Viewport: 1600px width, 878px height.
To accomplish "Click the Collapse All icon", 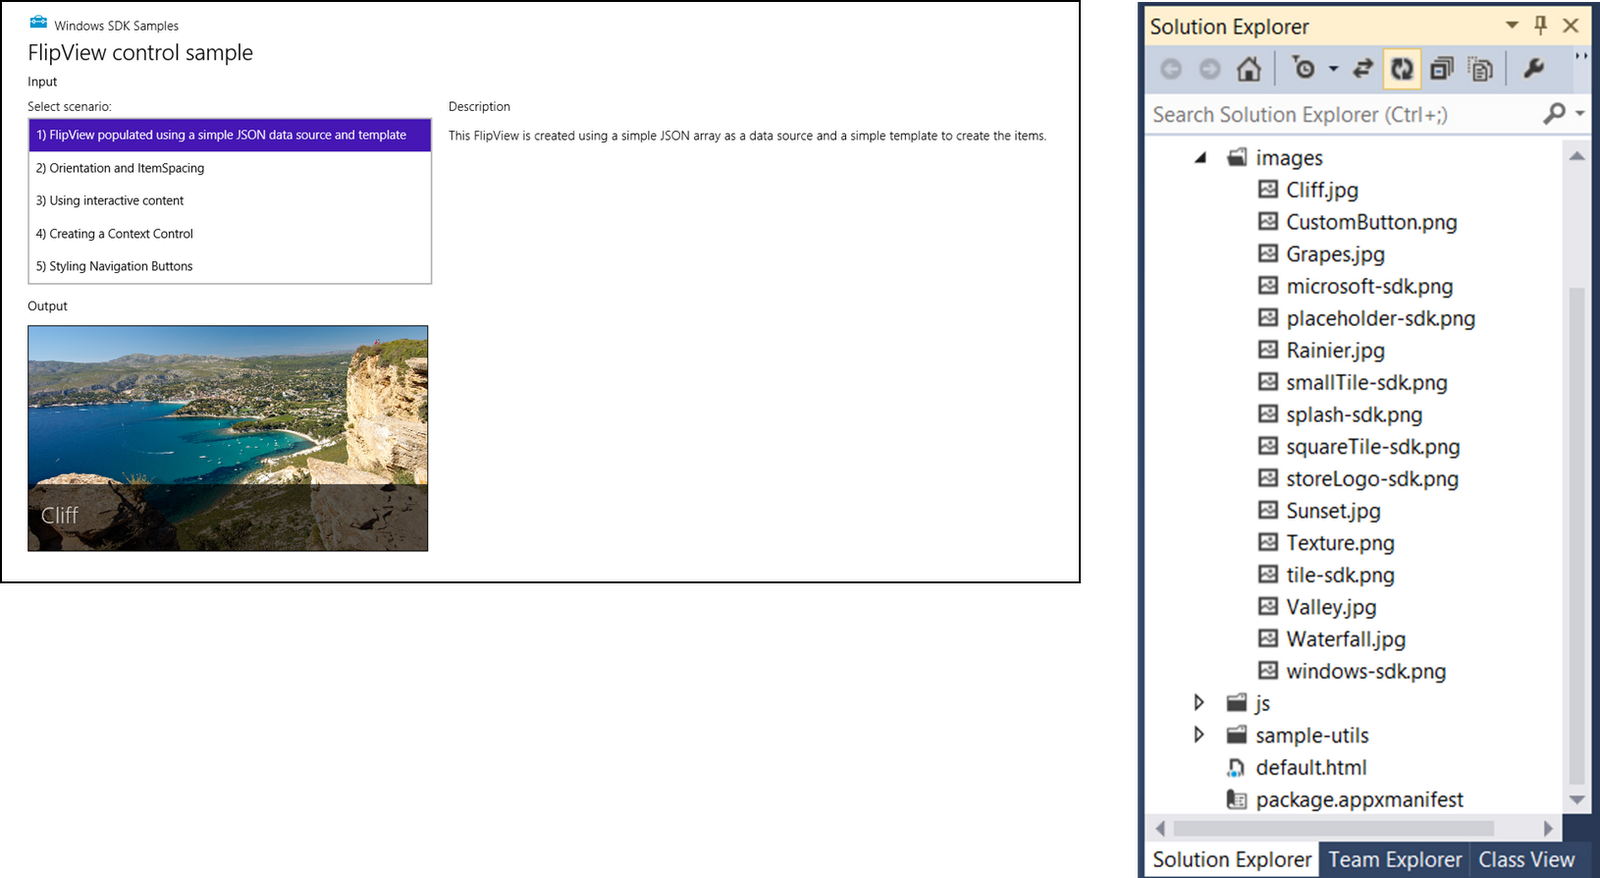I will pos(1441,69).
